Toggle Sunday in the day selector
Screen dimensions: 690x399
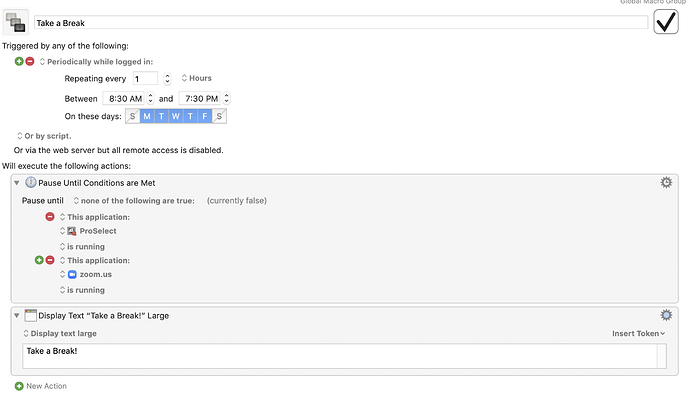point(132,117)
